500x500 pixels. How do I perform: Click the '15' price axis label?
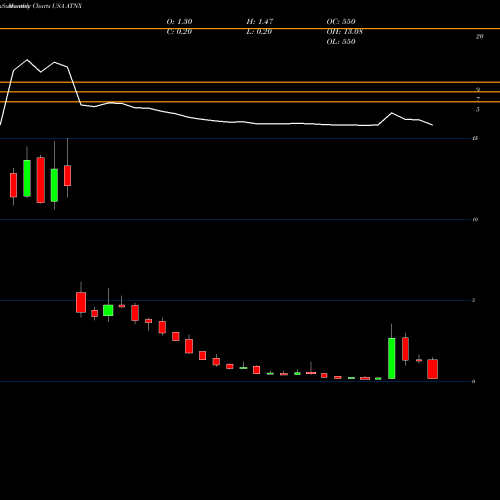point(475,138)
